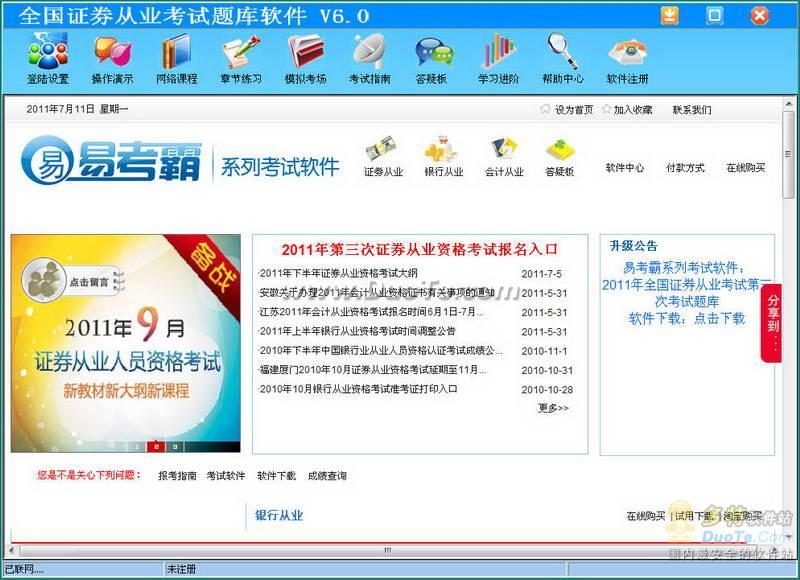Screen dimensions: 800x580
Task: Go to 软件中心 nav item
Action: [624, 168]
